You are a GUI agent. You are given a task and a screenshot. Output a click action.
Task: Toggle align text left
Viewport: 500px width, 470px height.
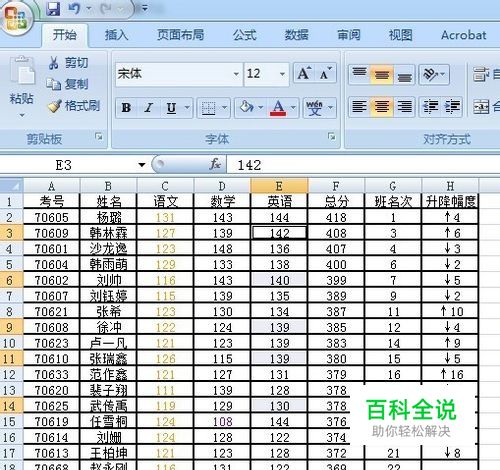pos(359,107)
